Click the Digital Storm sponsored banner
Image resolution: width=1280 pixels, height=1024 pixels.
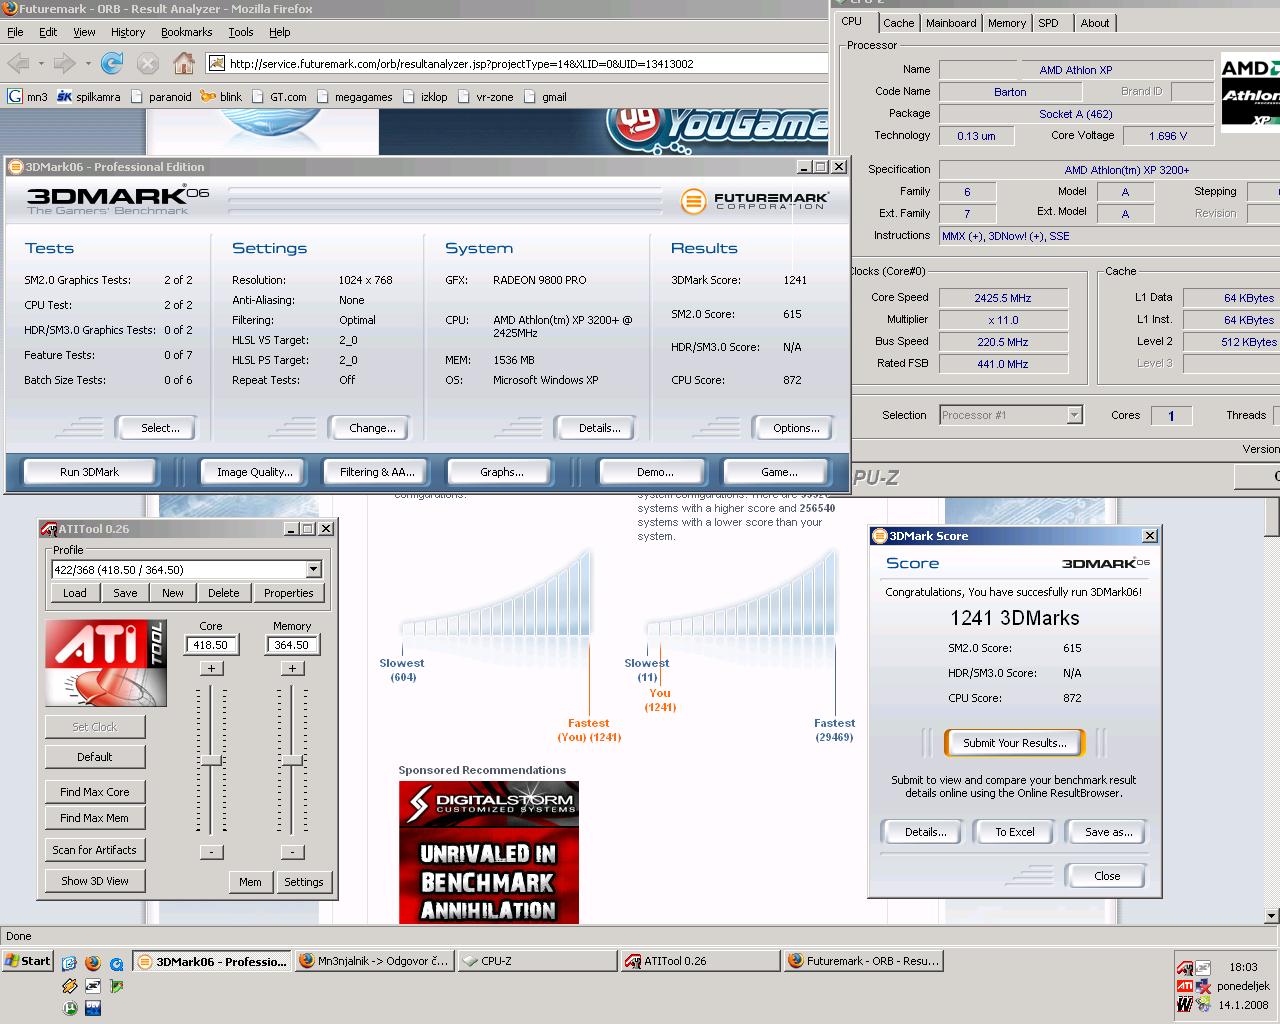(x=488, y=852)
